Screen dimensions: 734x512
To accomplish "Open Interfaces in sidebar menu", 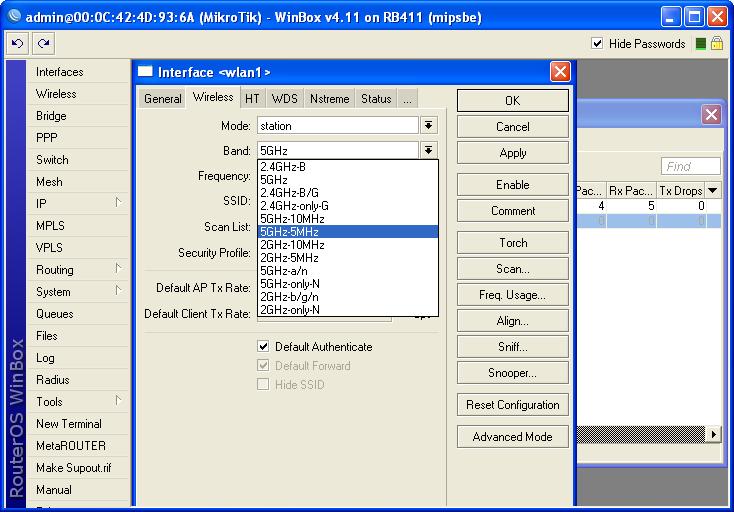I will [78, 72].
